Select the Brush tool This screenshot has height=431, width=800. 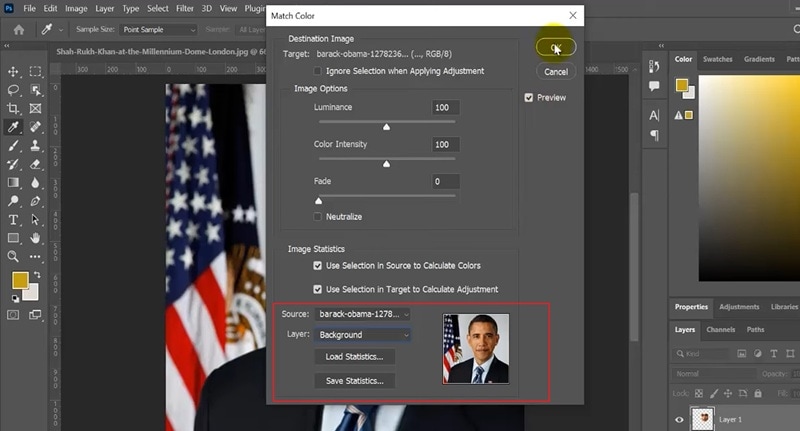point(13,146)
